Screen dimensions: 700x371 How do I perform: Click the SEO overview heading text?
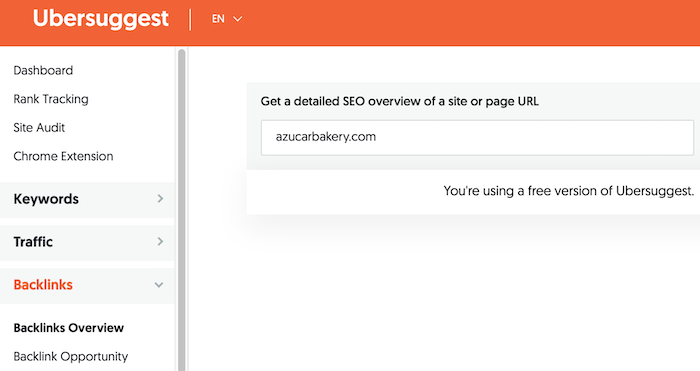click(400, 101)
